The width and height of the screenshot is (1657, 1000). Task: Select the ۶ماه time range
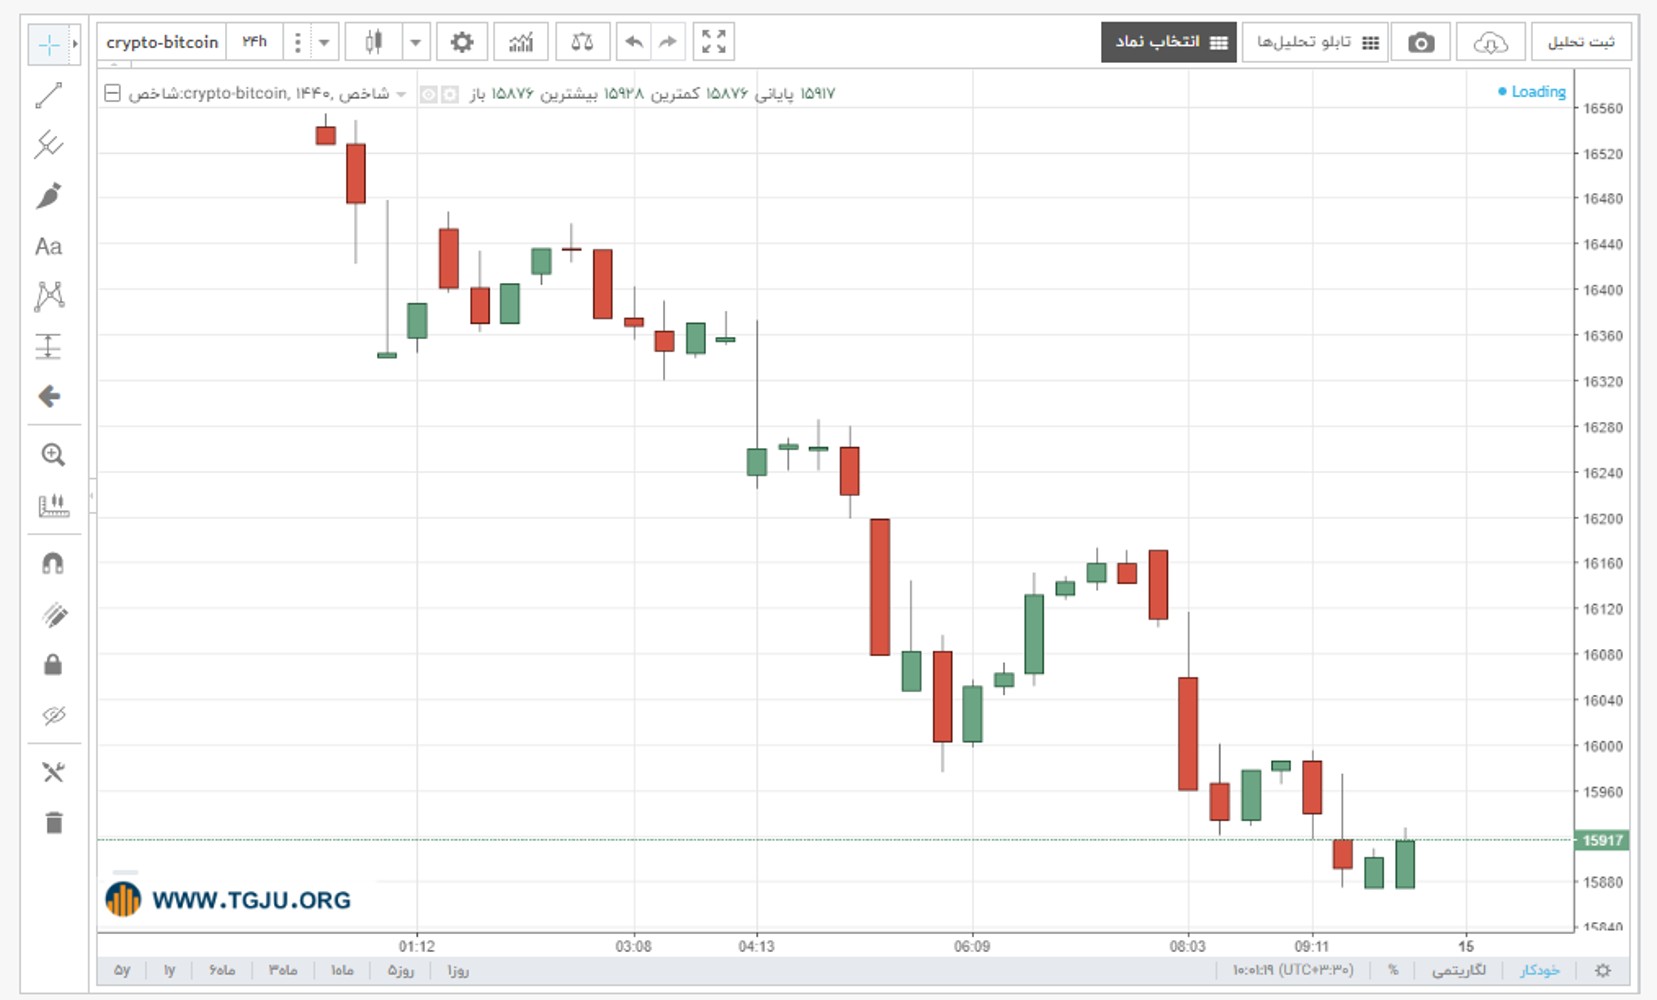(222, 970)
